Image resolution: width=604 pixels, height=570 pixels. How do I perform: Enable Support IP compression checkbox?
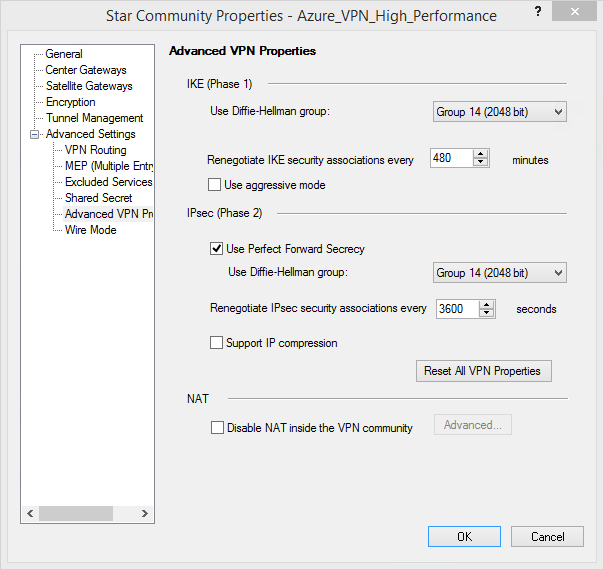(216, 342)
